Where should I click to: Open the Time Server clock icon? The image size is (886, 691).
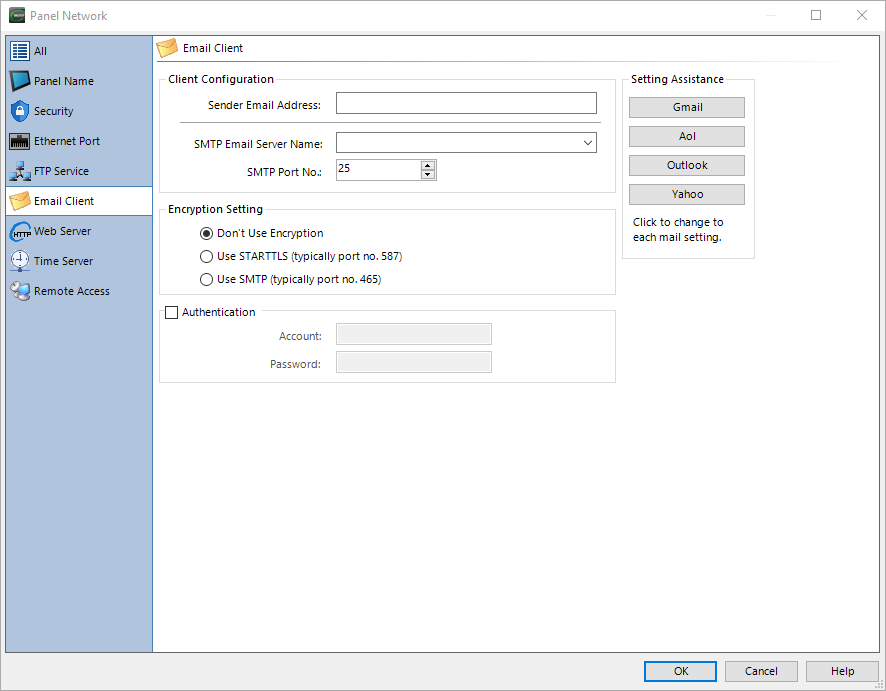point(18,261)
